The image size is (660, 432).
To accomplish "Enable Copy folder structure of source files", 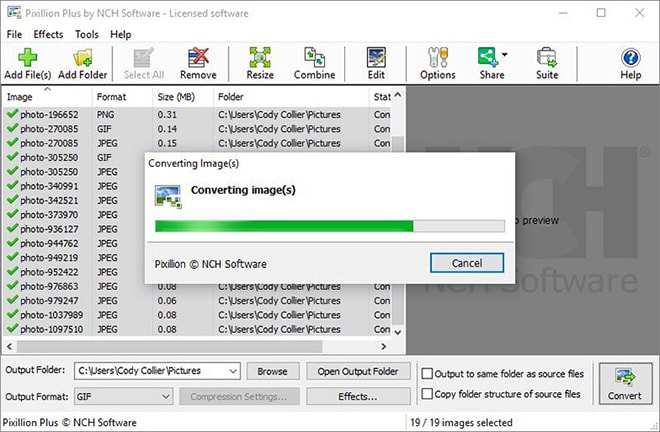I will (x=427, y=394).
